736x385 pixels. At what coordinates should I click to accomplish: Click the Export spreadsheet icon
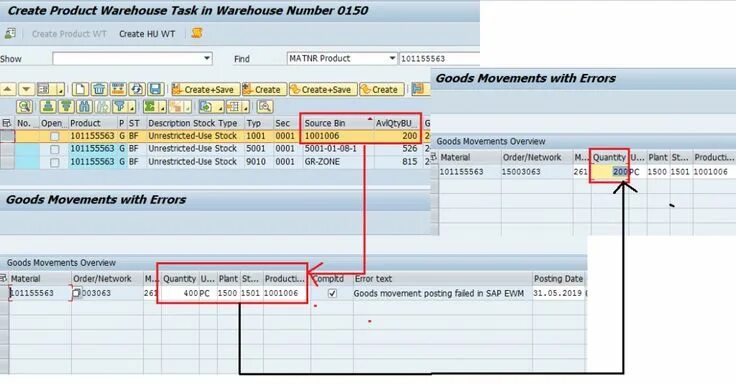[x=206, y=107]
